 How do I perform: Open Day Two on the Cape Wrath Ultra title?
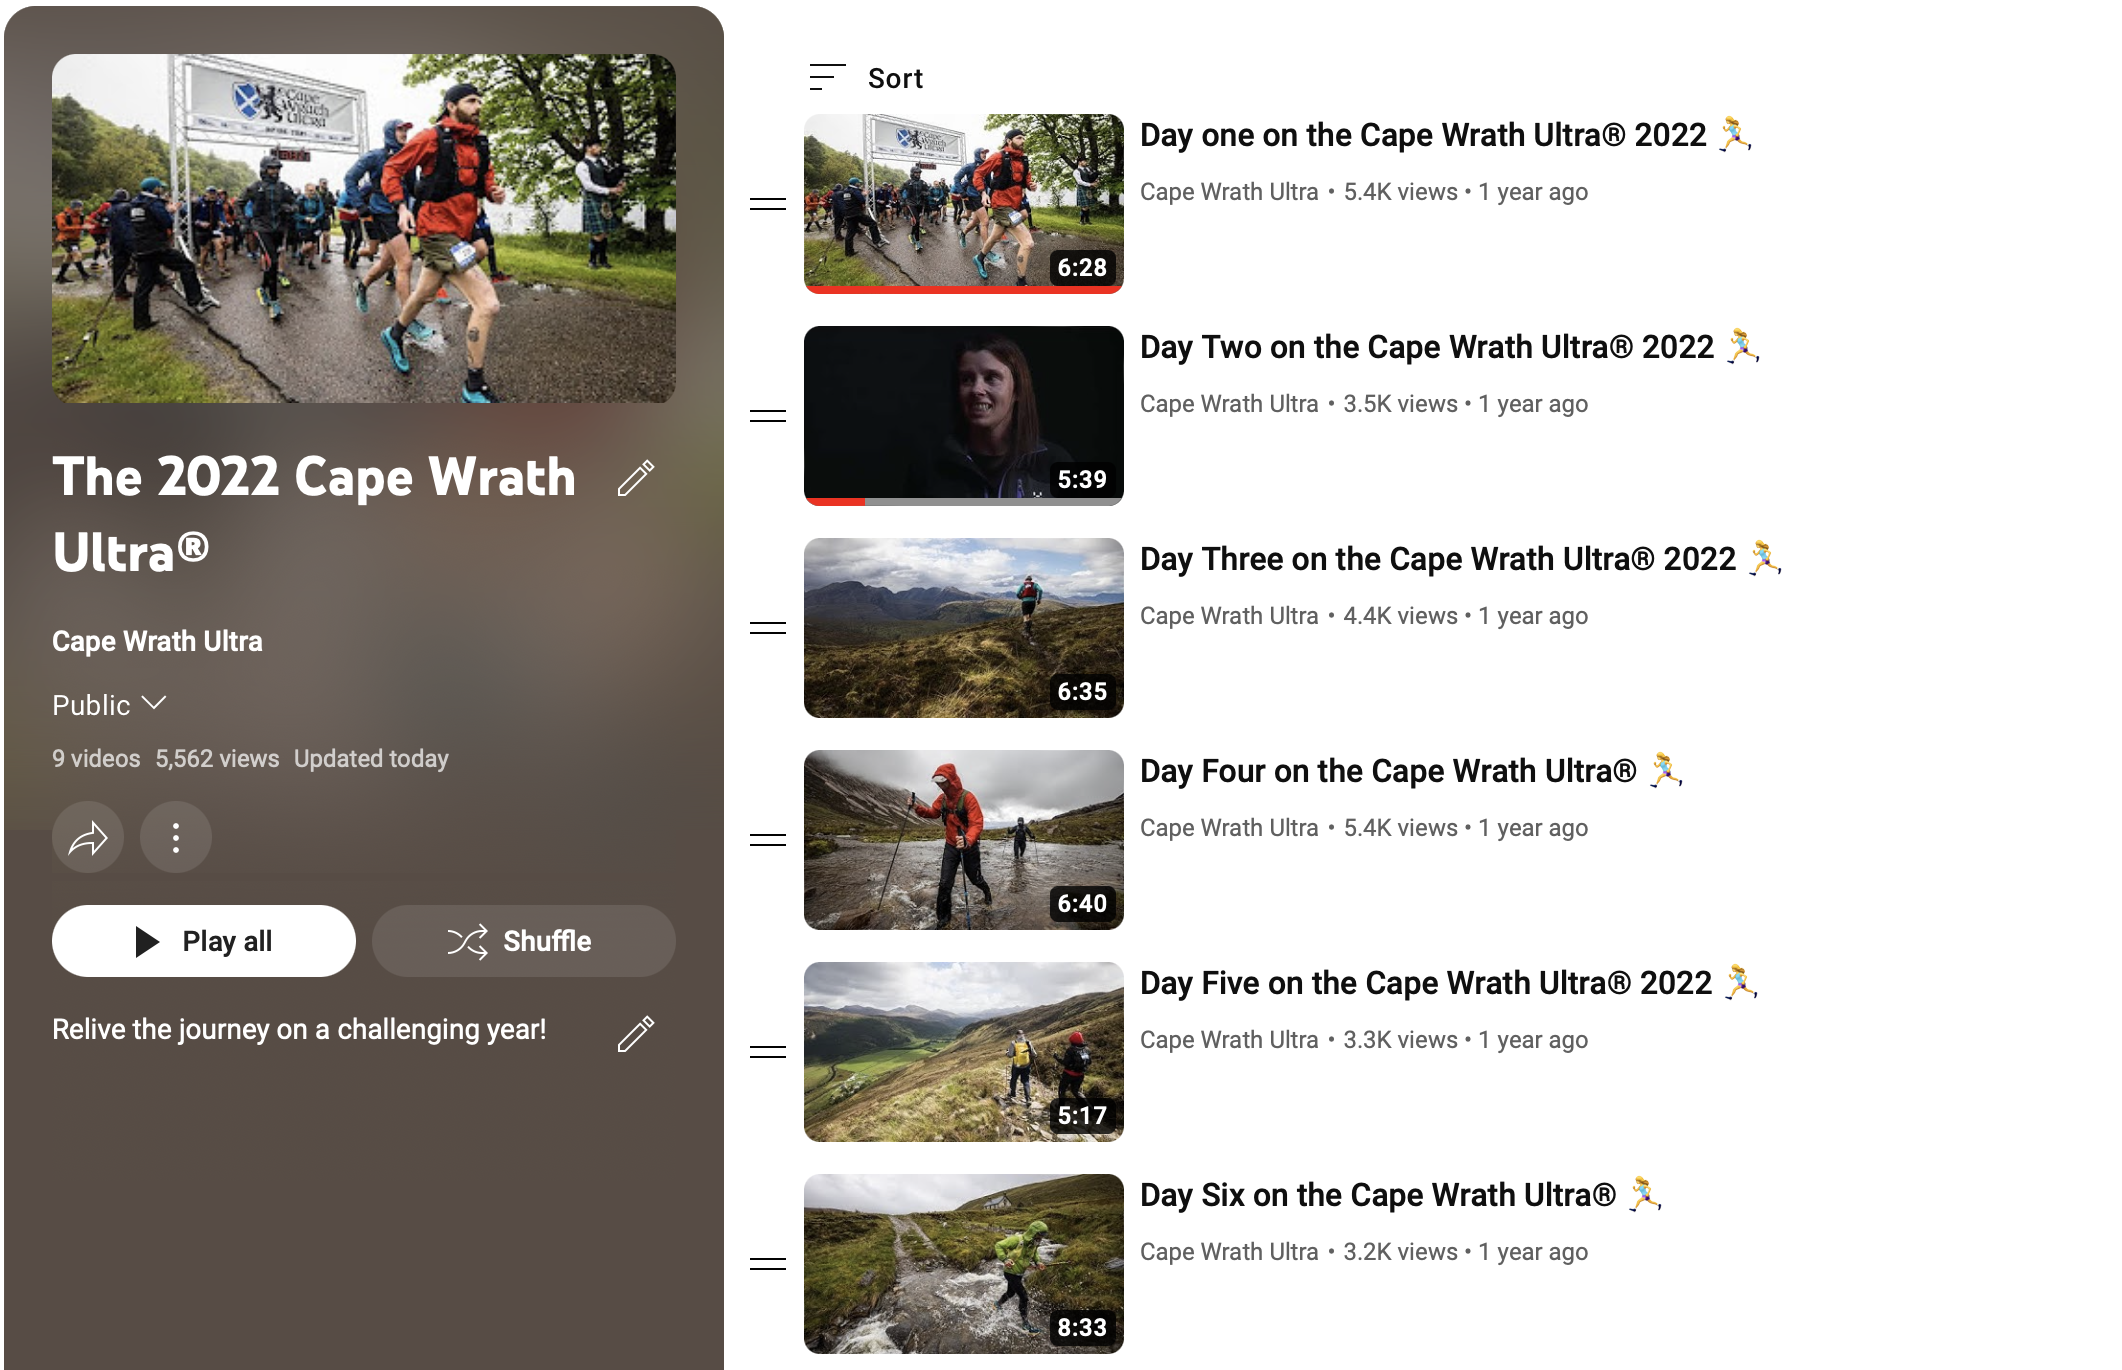(1427, 347)
